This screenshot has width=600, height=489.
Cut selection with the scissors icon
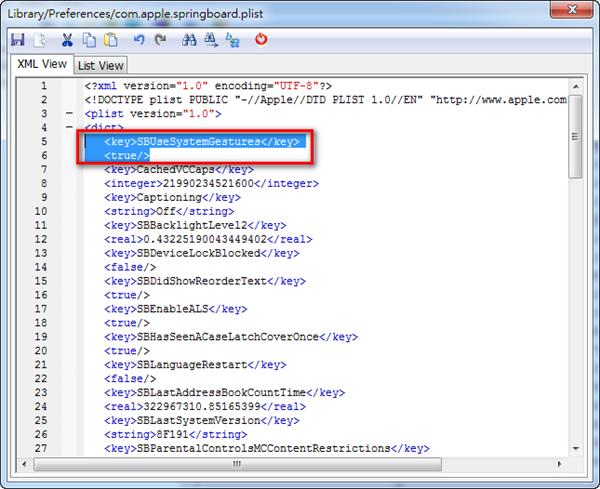click(67, 40)
